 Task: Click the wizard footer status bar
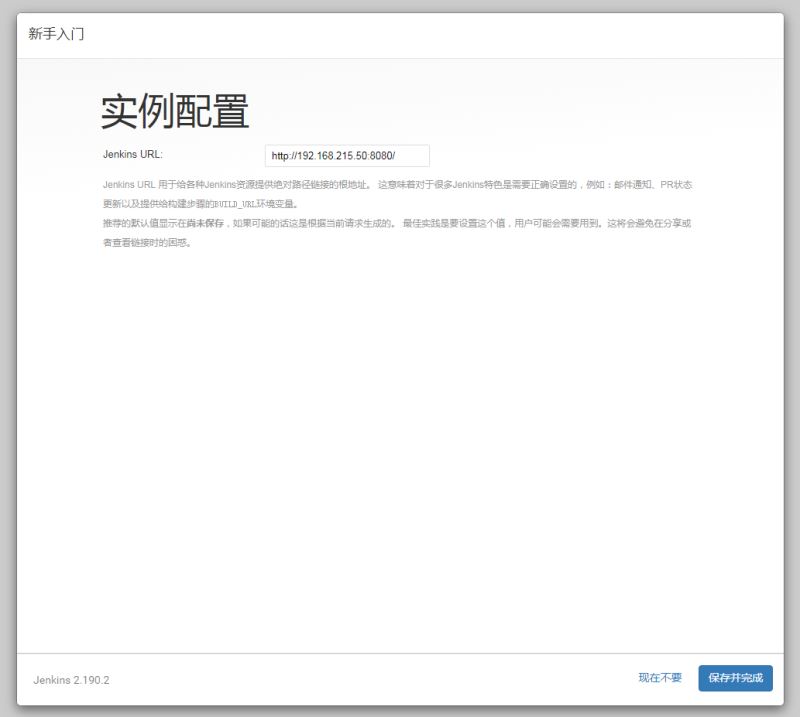click(x=400, y=678)
